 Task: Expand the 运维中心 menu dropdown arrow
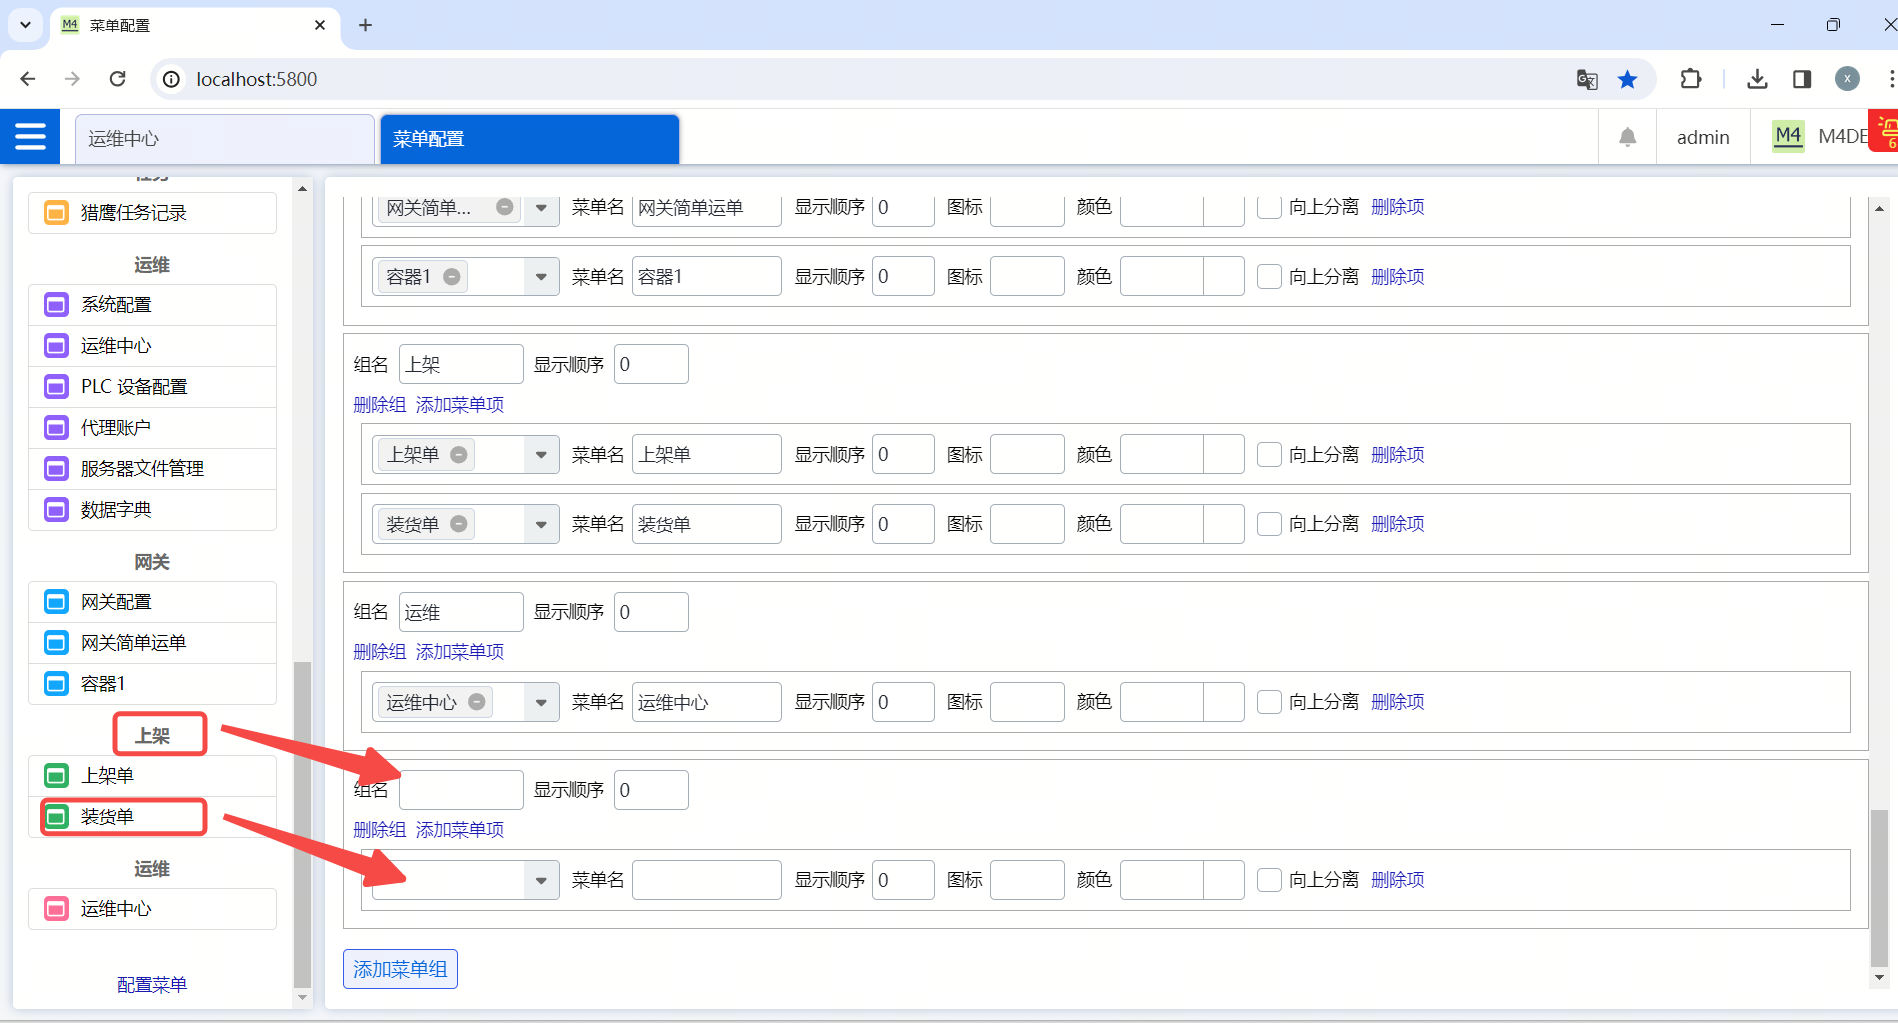click(x=541, y=702)
